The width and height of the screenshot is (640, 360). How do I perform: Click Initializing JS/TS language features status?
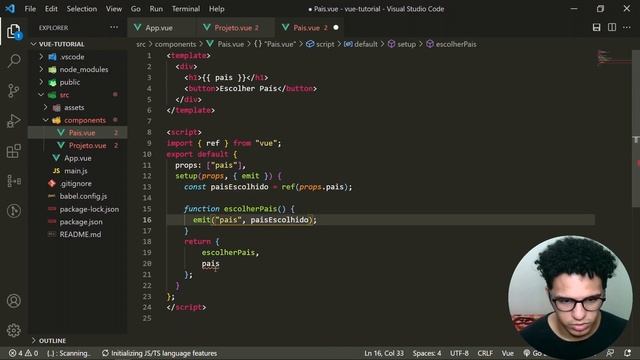pyautogui.click(x=160, y=353)
